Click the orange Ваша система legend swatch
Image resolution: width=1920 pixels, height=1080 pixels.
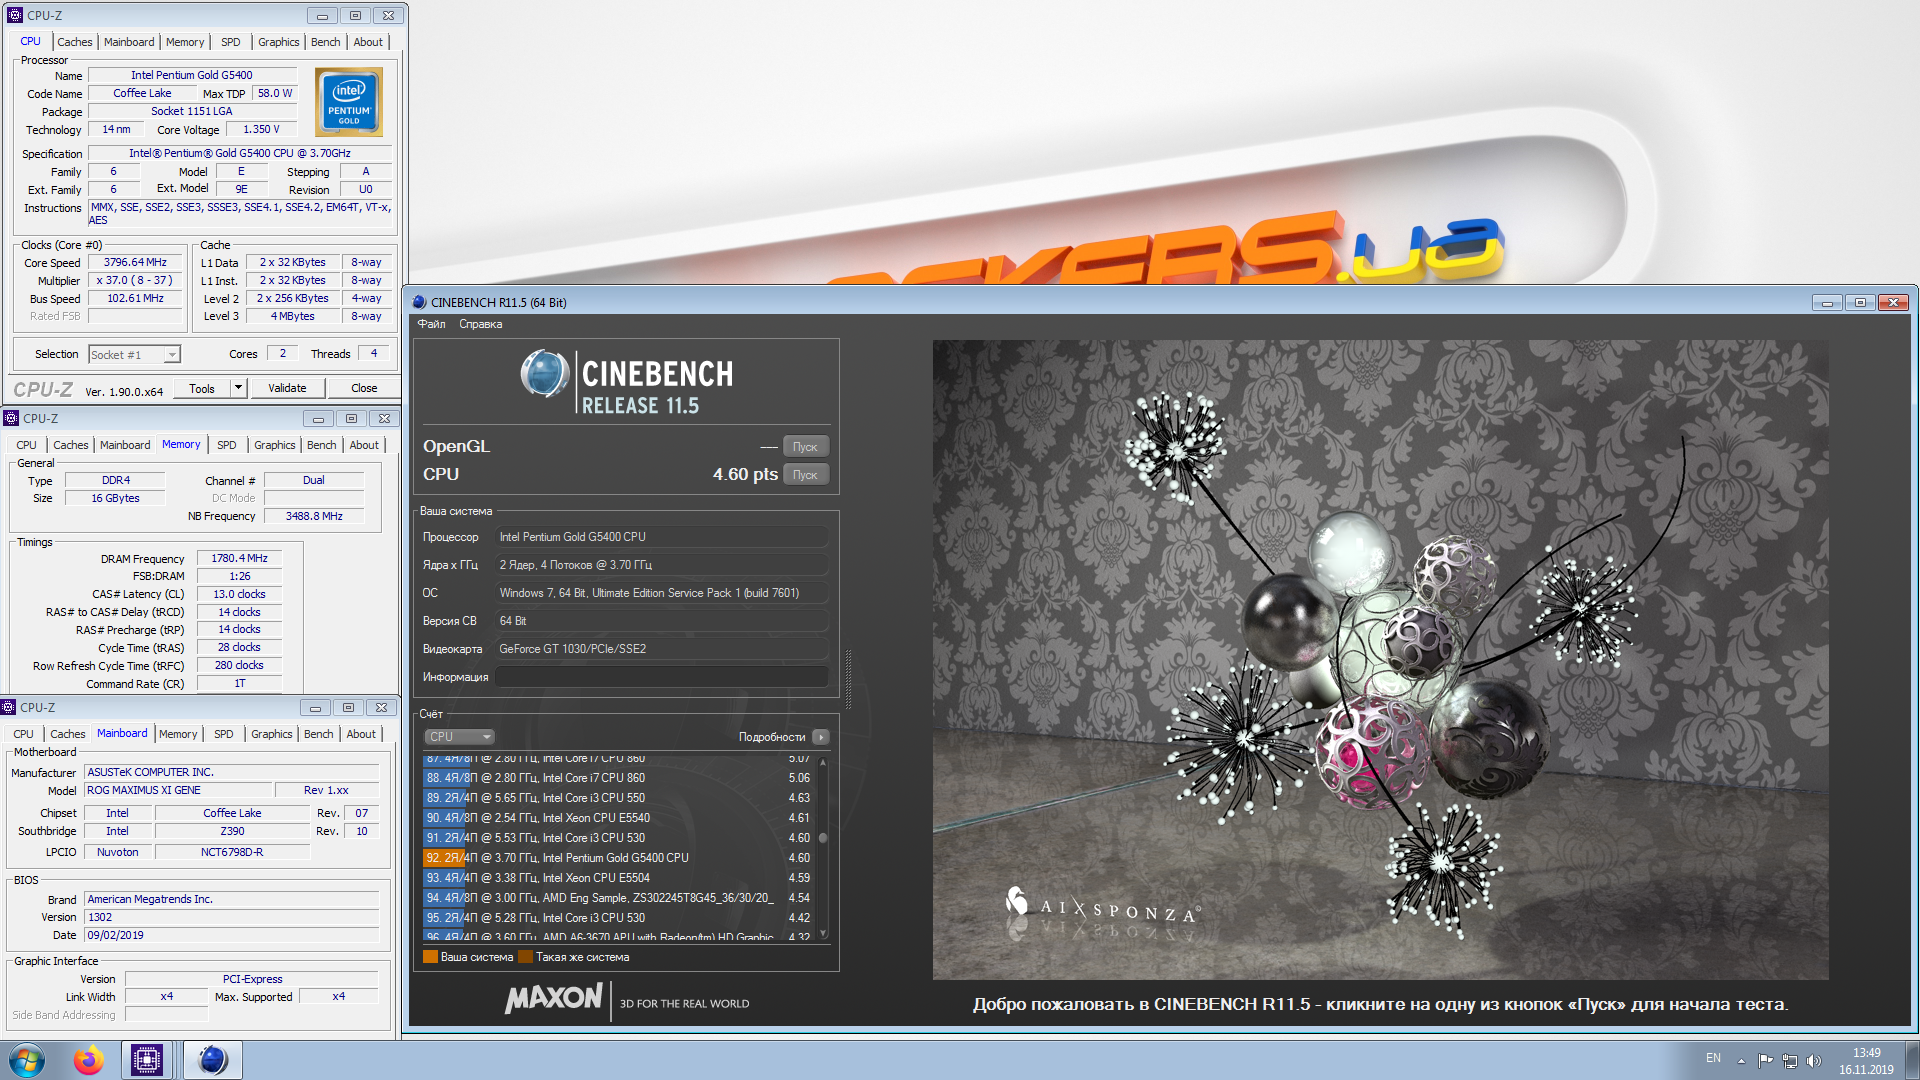(x=430, y=957)
